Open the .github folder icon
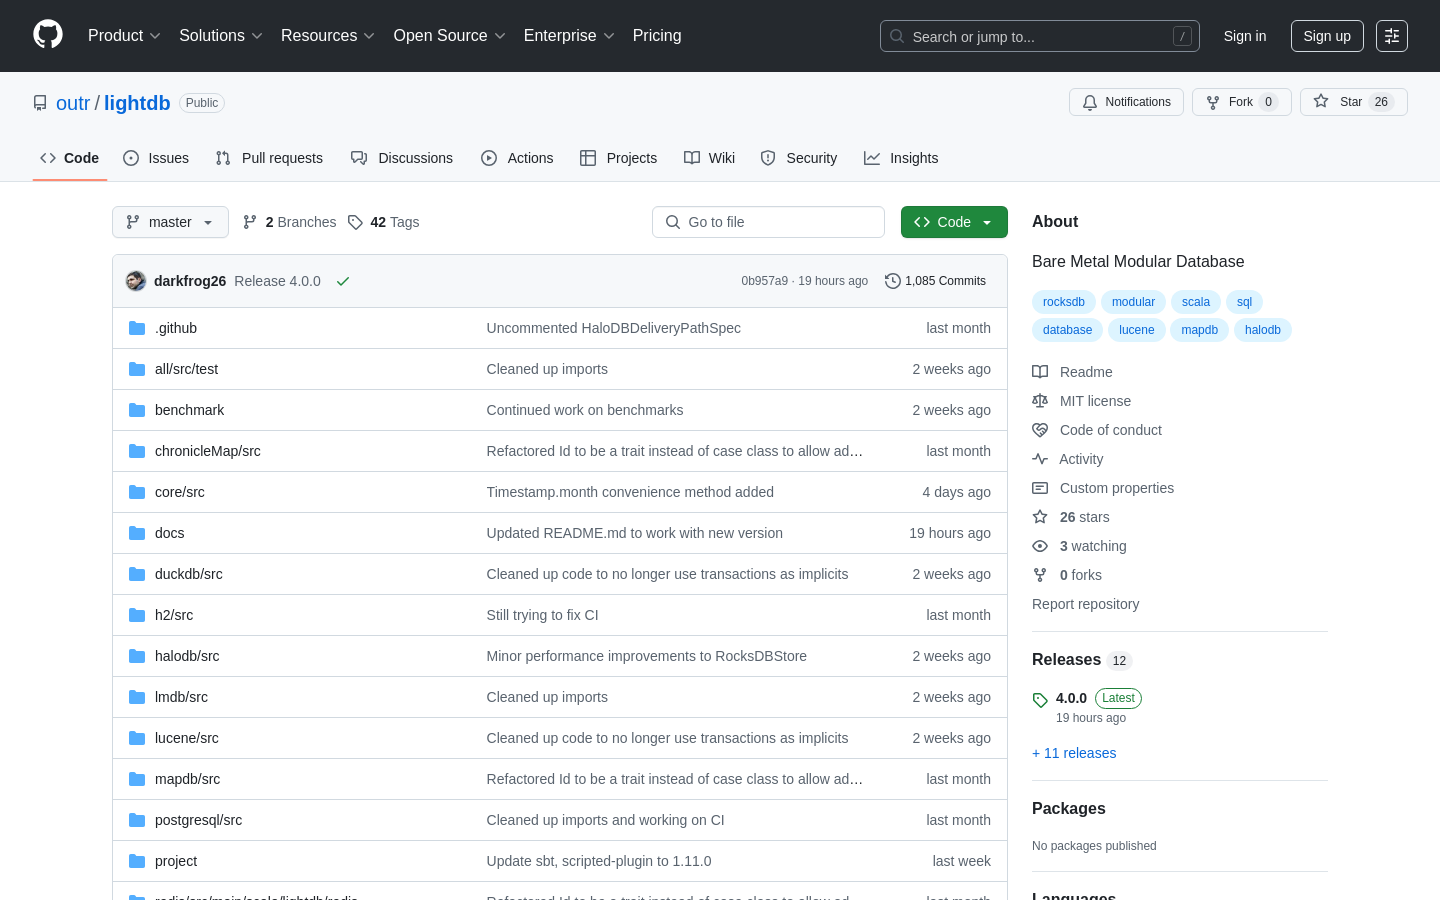This screenshot has height=900, width=1440. coord(137,328)
